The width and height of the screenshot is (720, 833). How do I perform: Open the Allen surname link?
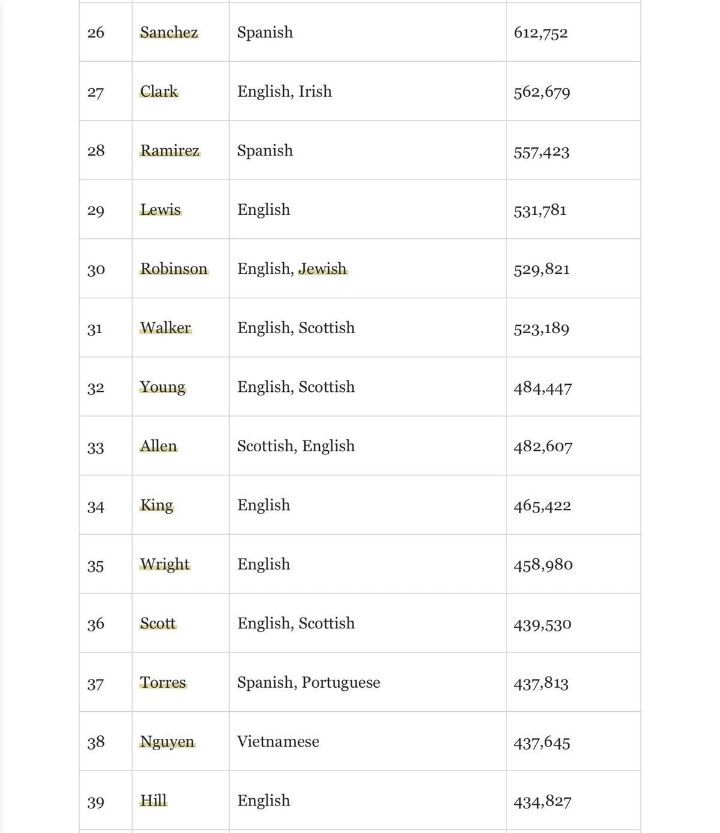158,446
